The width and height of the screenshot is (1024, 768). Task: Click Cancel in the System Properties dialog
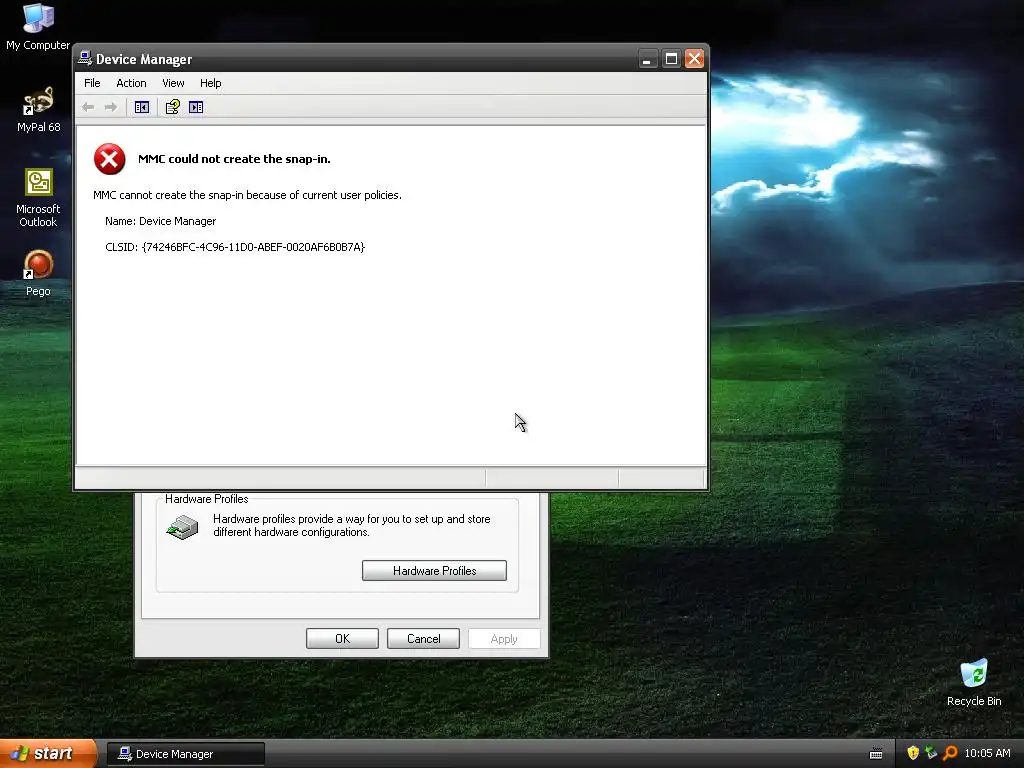423,639
